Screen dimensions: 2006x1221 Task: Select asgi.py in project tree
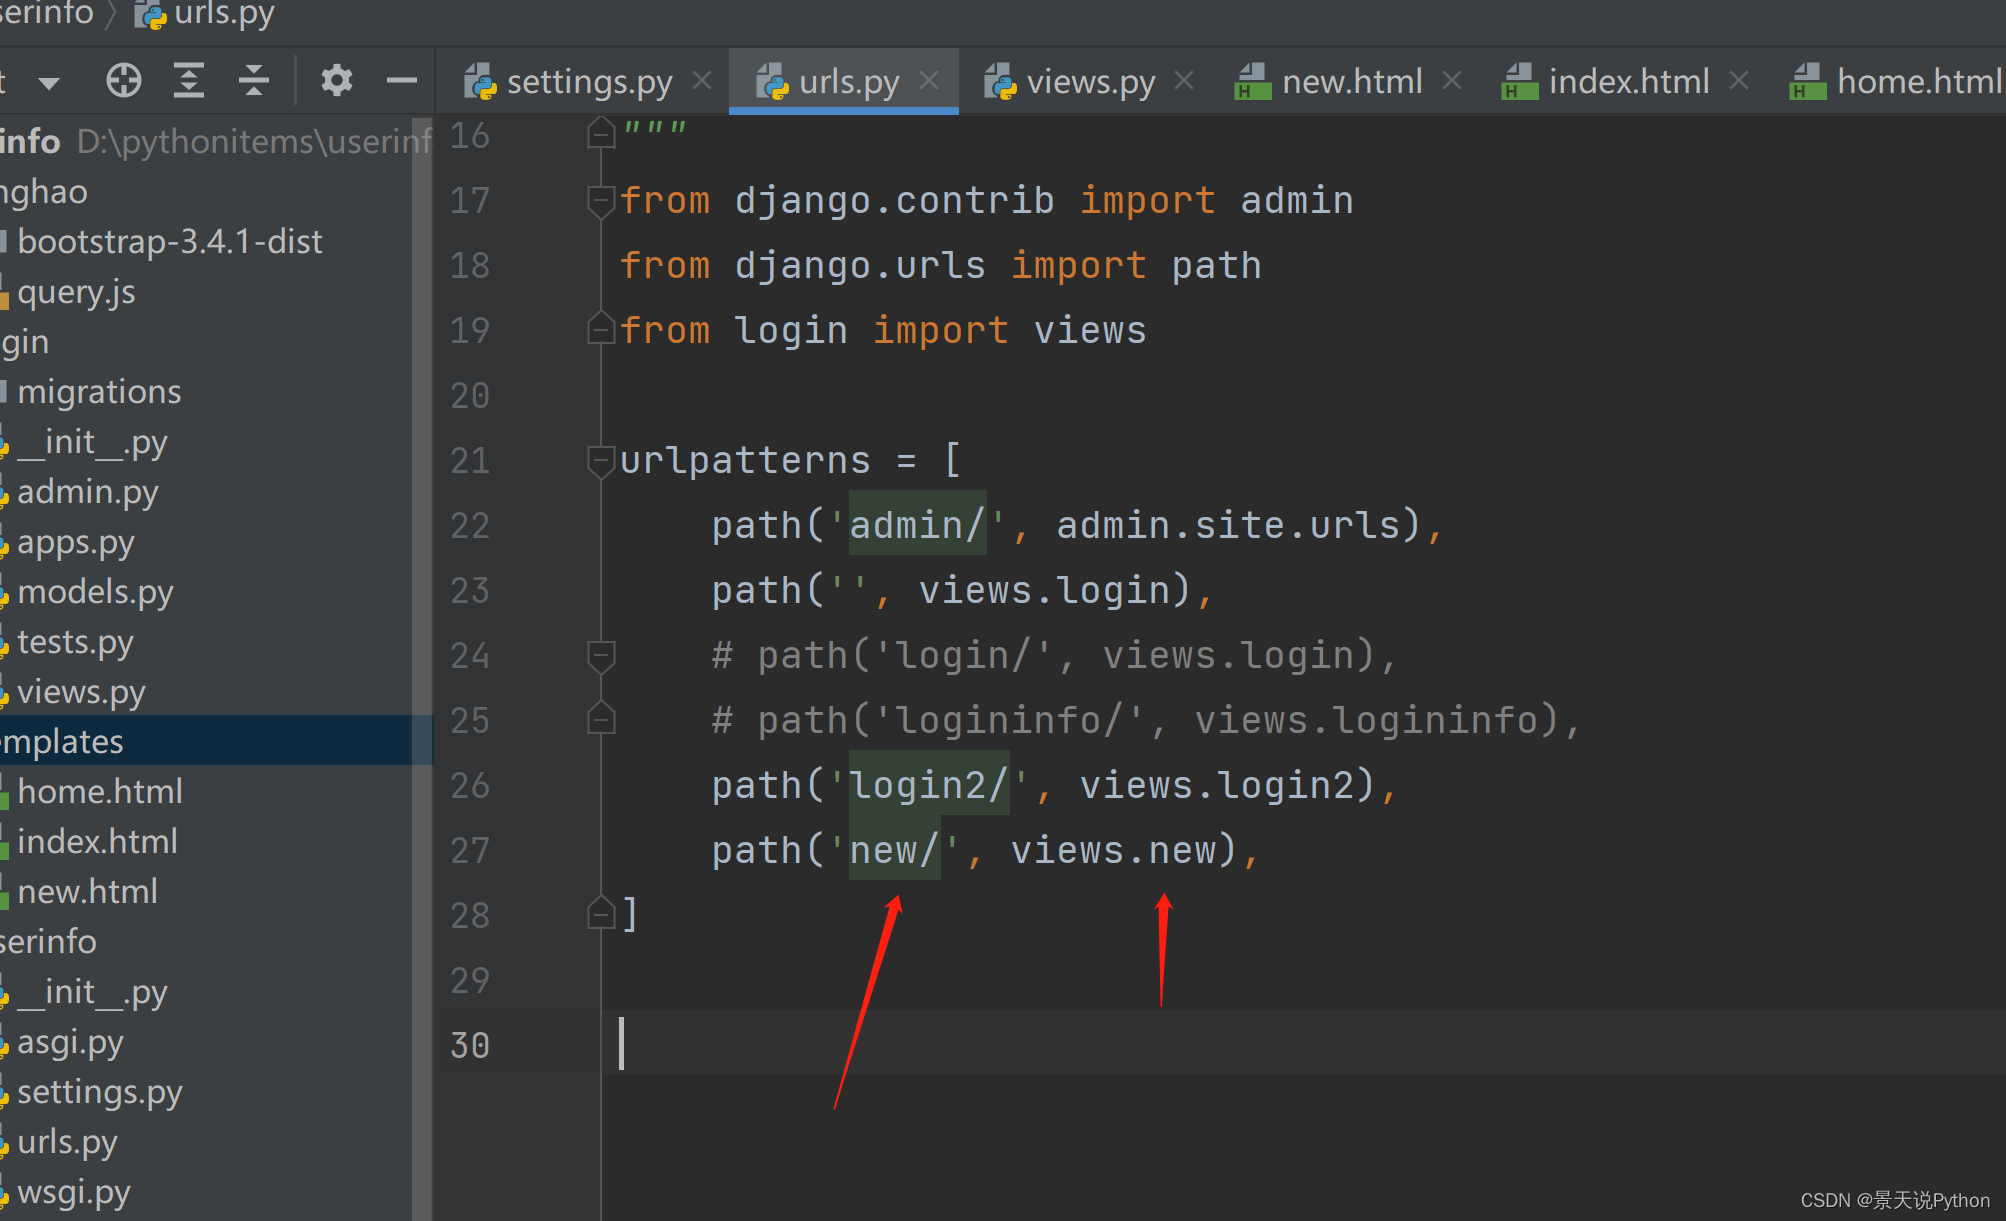point(70,1041)
